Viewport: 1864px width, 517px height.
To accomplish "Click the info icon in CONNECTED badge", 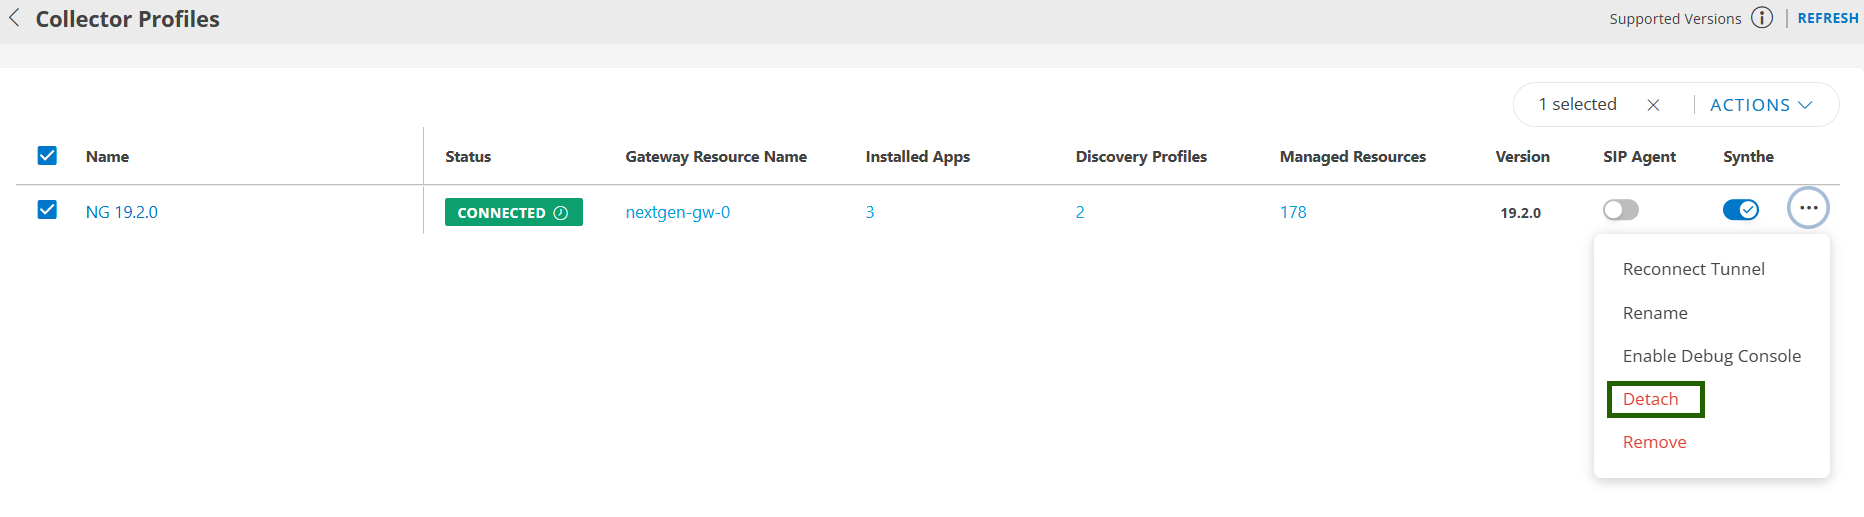I will (x=561, y=213).
